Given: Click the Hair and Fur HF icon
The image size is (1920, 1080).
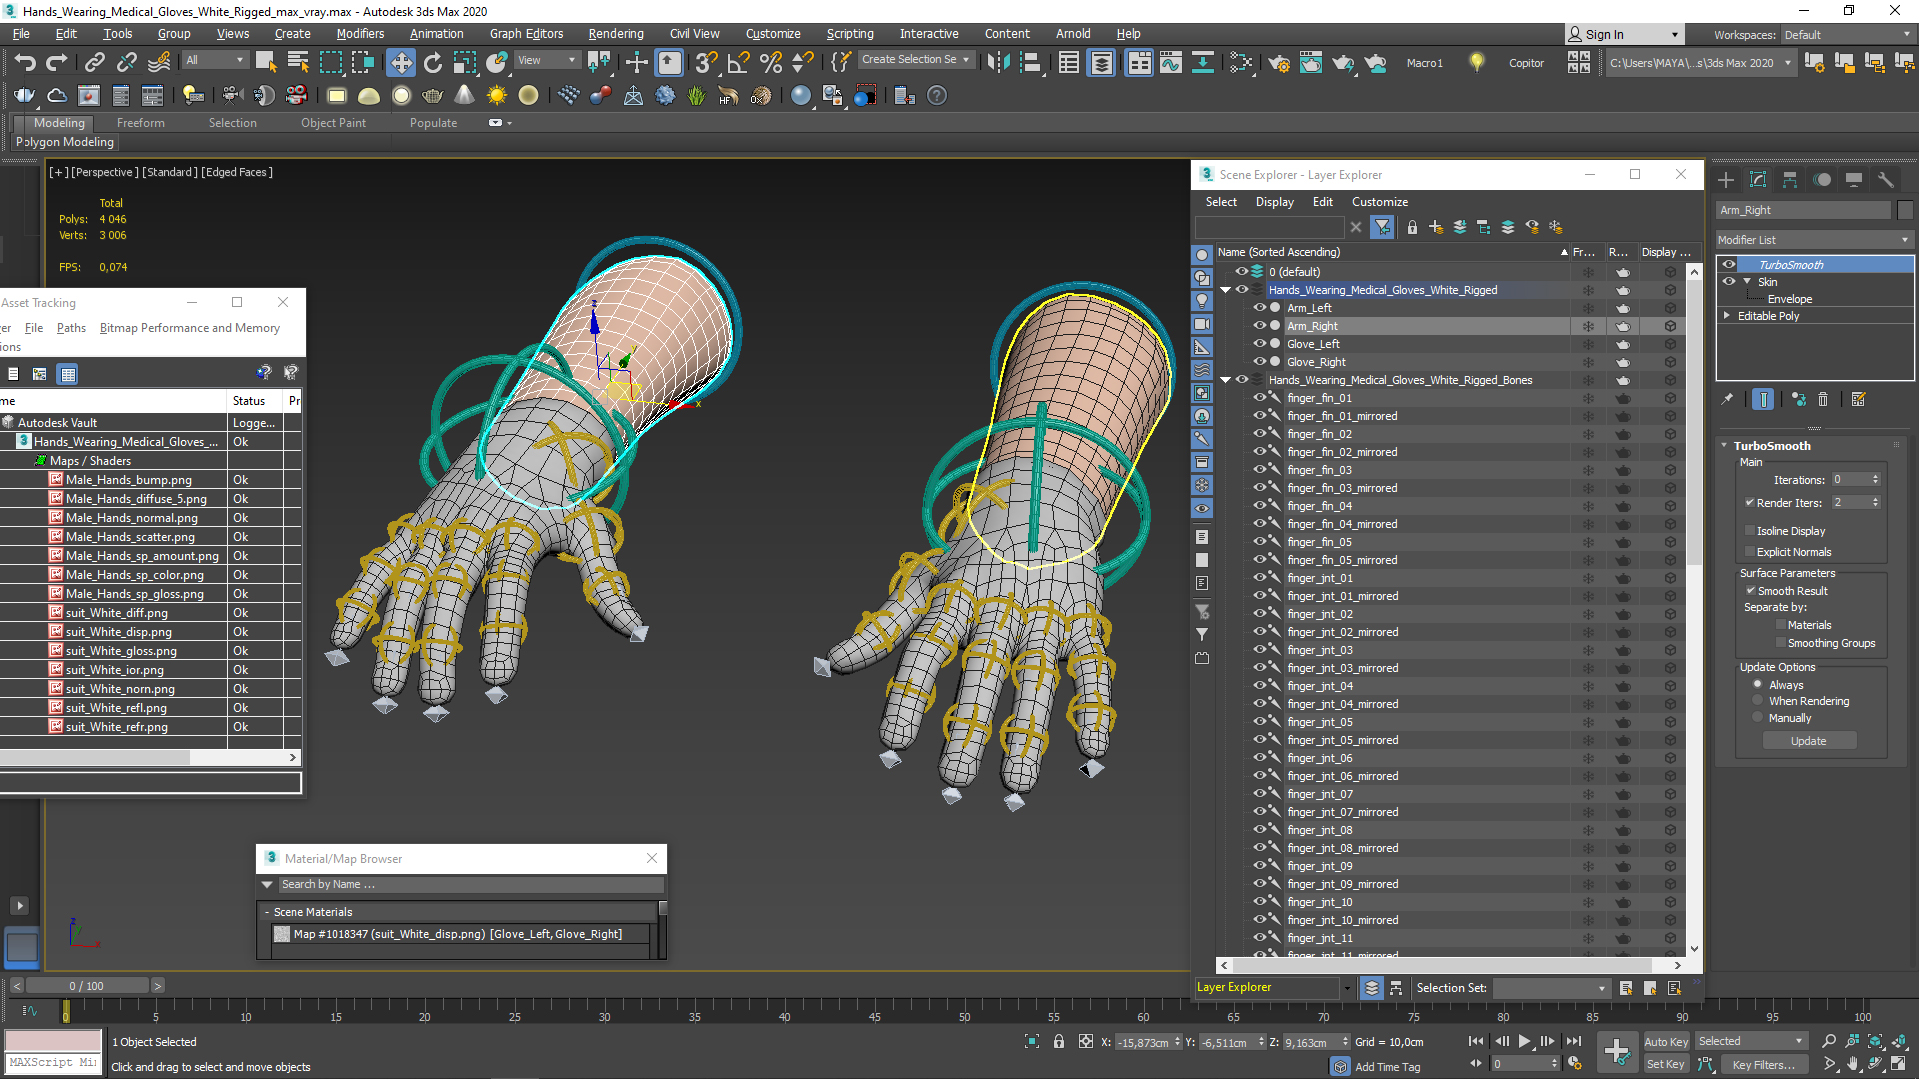Looking at the screenshot, I should (728, 96).
